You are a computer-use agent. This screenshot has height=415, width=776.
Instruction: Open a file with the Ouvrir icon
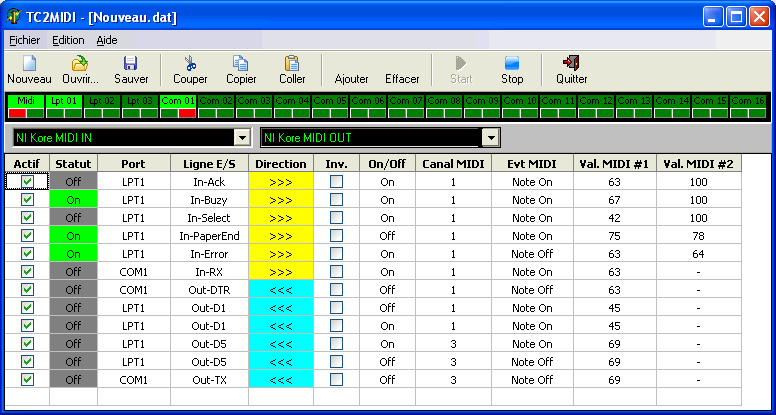[80, 63]
